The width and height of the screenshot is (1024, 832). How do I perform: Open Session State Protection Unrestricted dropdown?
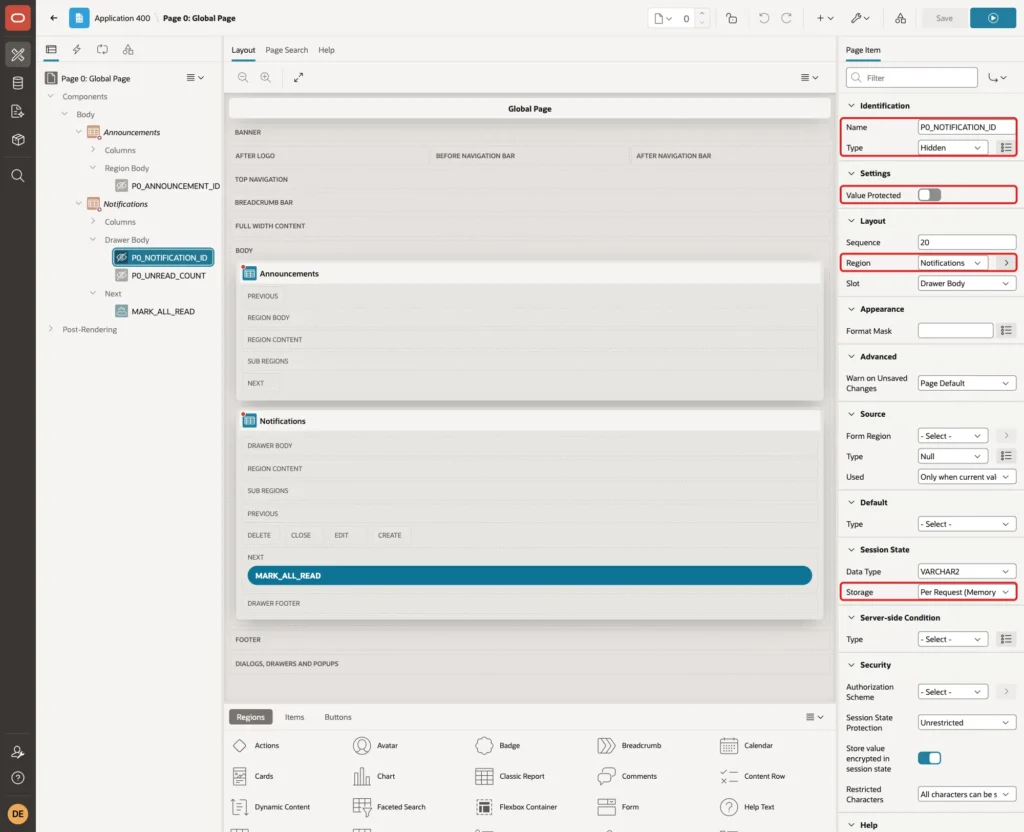pos(967,722)
